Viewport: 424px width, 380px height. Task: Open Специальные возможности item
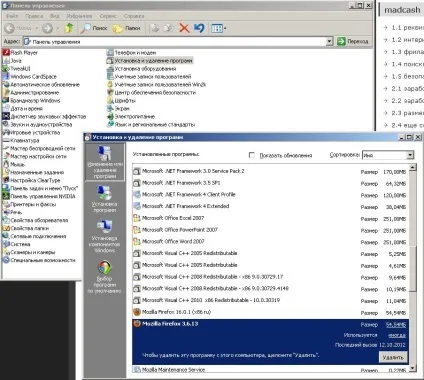(39, 260)
